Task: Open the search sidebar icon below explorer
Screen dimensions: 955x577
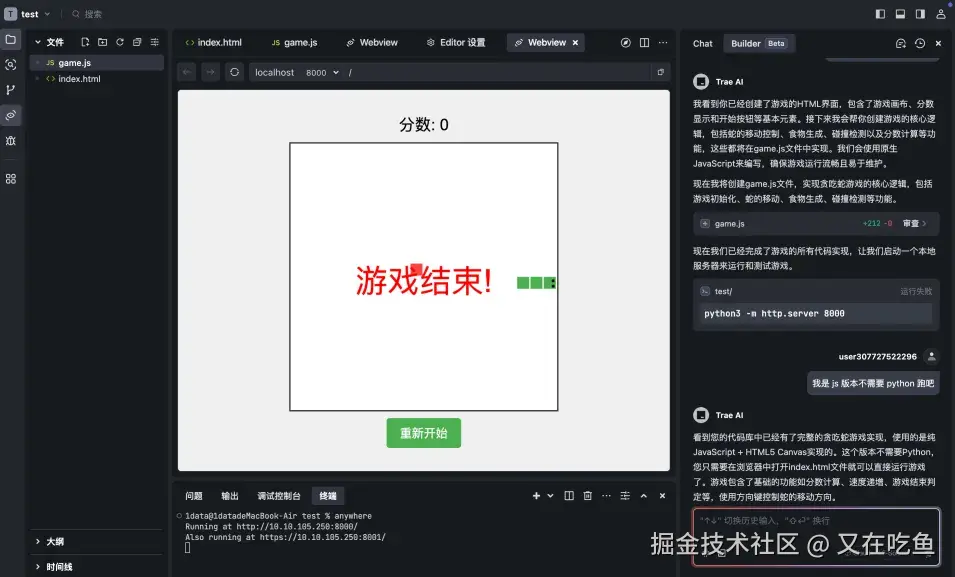Action: (10, 65)
